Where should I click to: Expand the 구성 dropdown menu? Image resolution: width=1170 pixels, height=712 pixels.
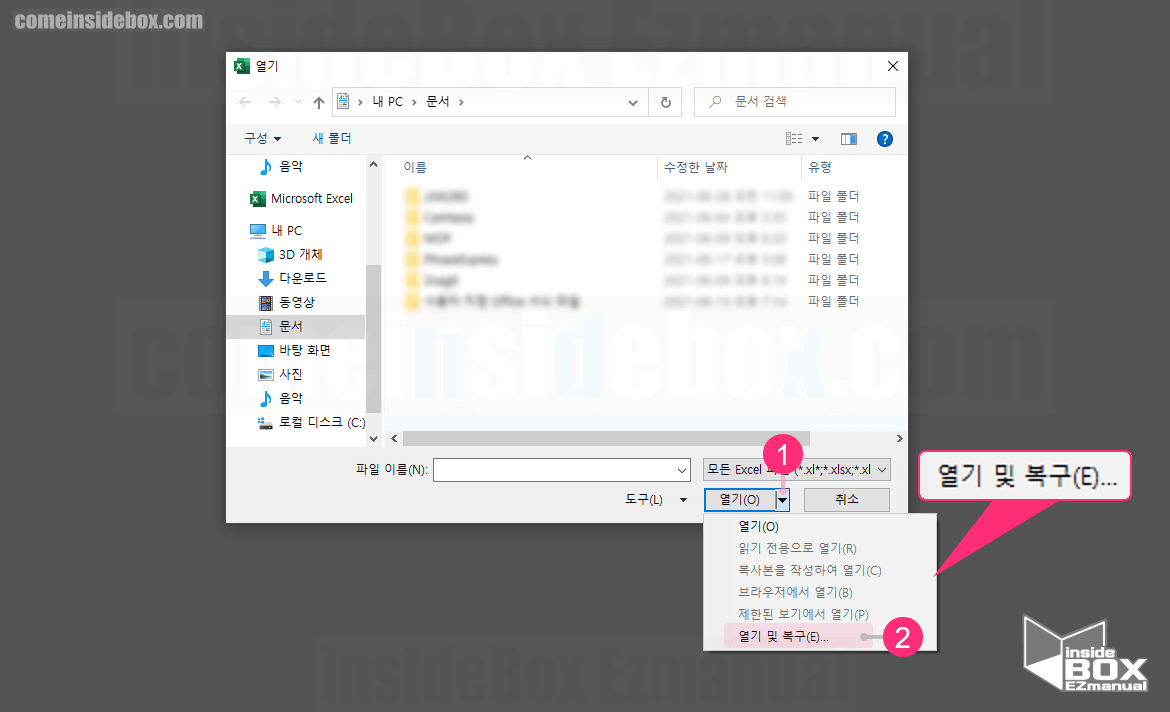point(263,138)
